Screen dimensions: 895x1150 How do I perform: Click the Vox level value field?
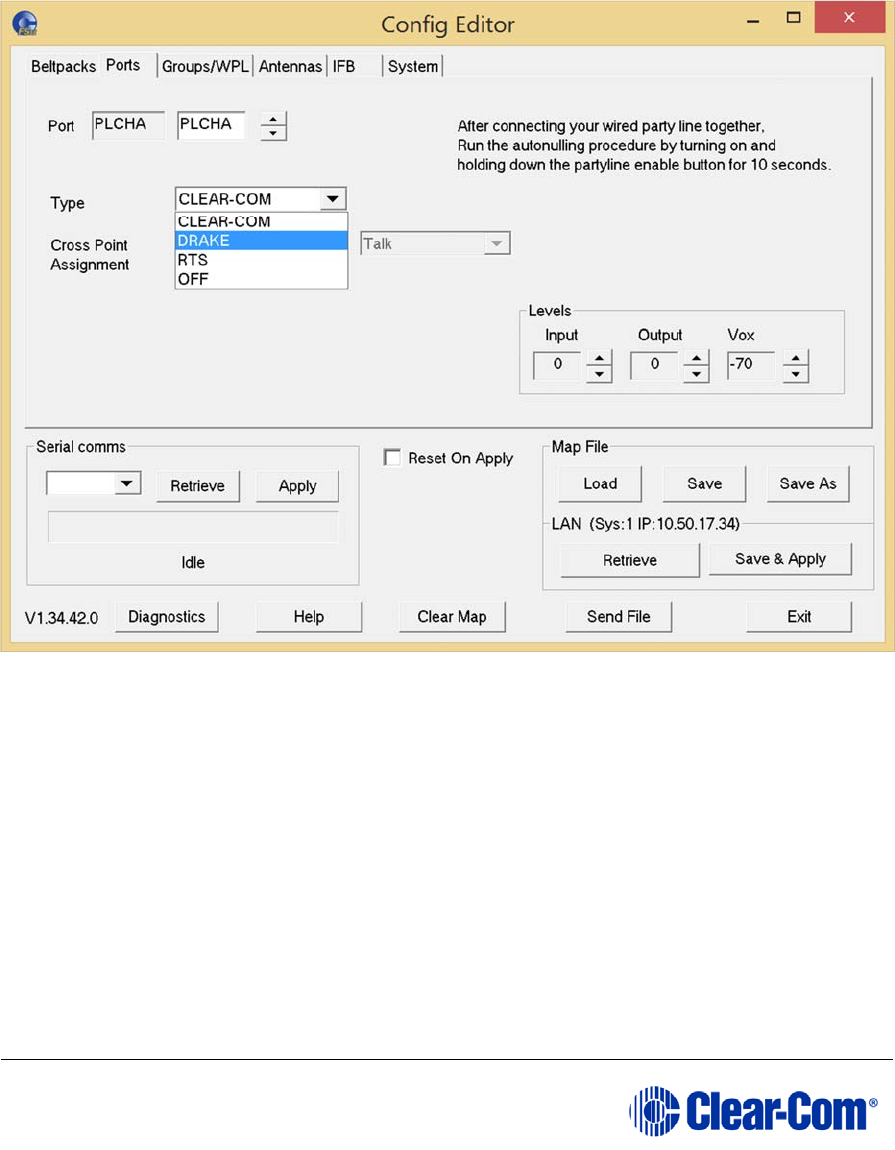751,365
